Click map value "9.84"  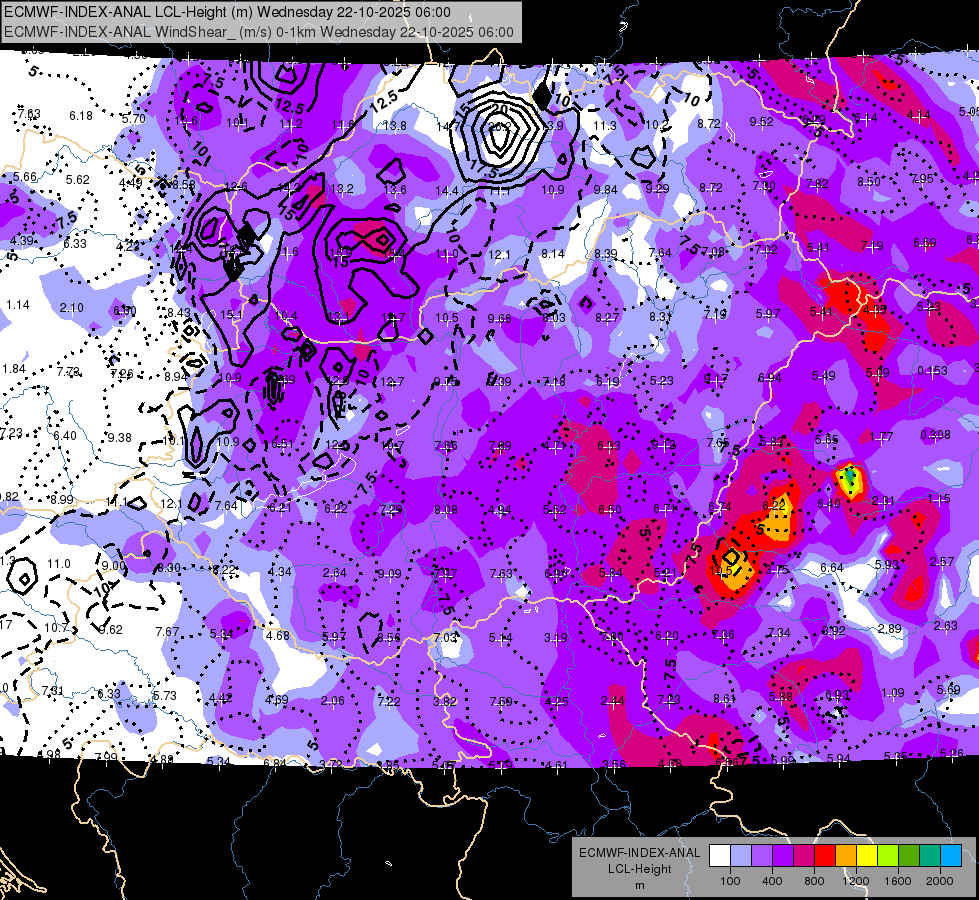(605, 189)
